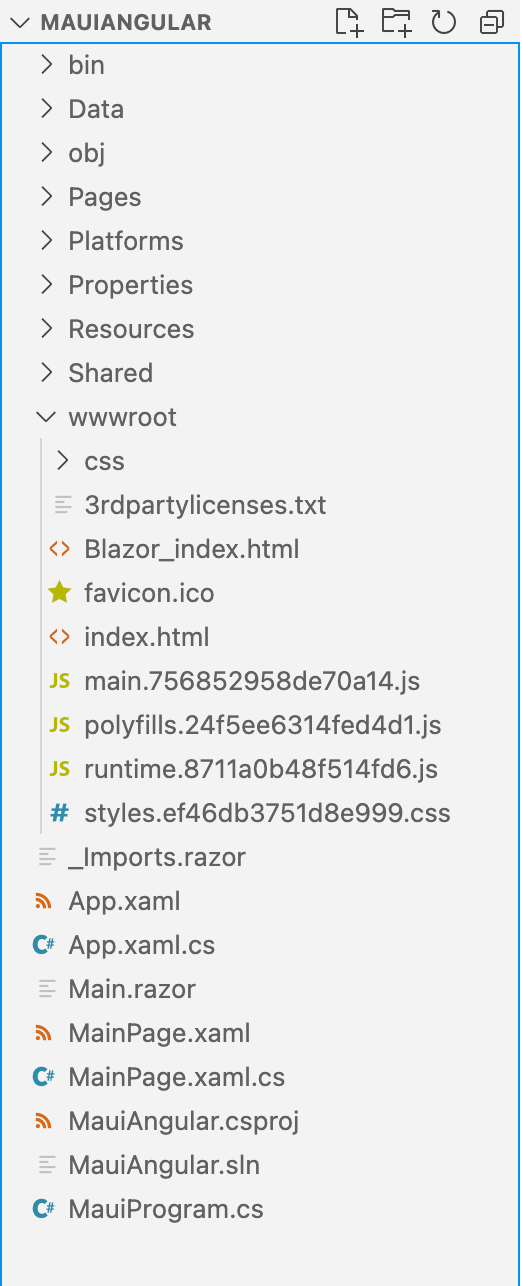Screen dimensions: 522x1286
Task: Collapse the MAUIANGULAR section header
Action: (x=22, y=22)
